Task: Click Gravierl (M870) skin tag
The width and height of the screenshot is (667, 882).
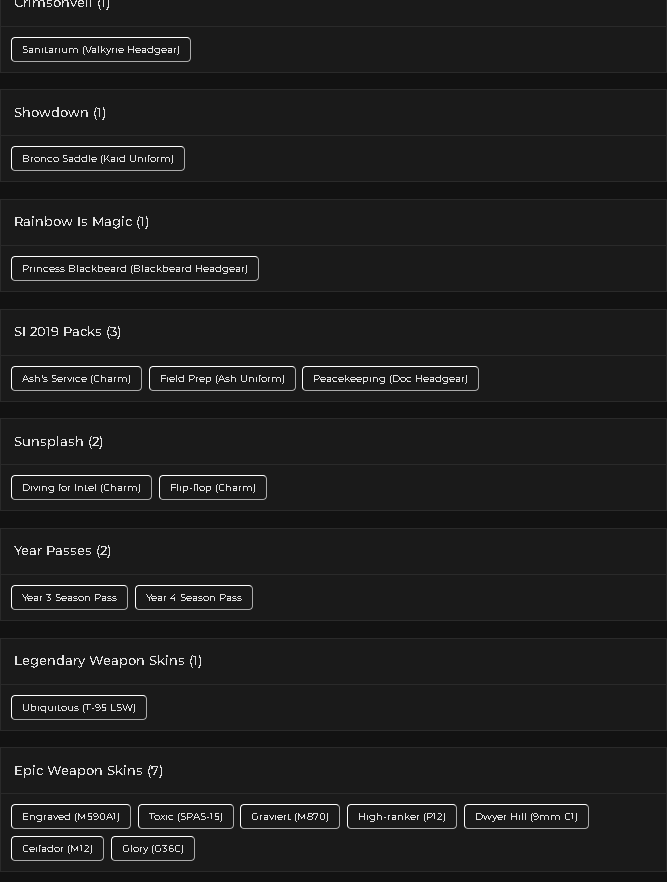Action: pos(290,816)
